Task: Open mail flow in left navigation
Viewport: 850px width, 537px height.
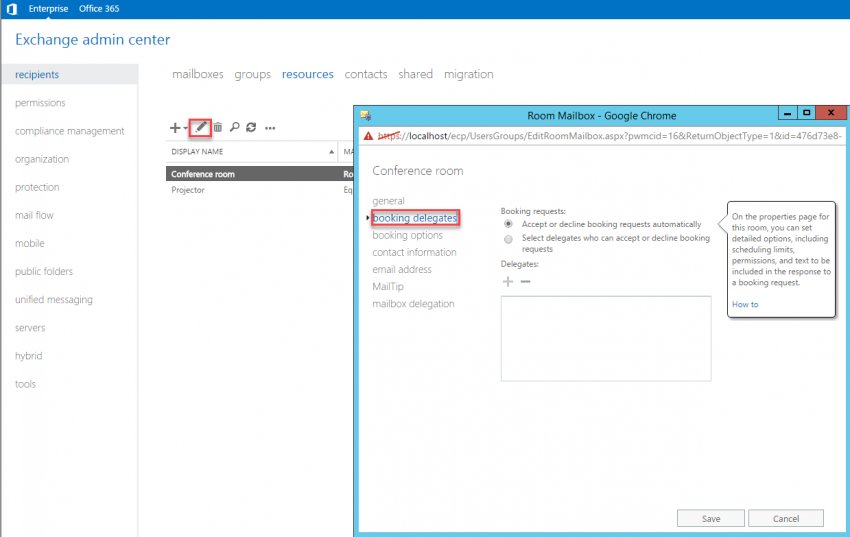Action: point(34,215)
